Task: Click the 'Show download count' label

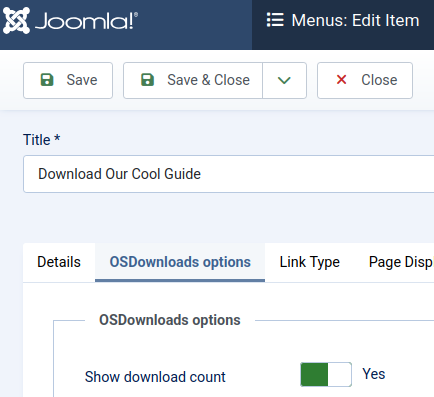Action: pos(155,377)
